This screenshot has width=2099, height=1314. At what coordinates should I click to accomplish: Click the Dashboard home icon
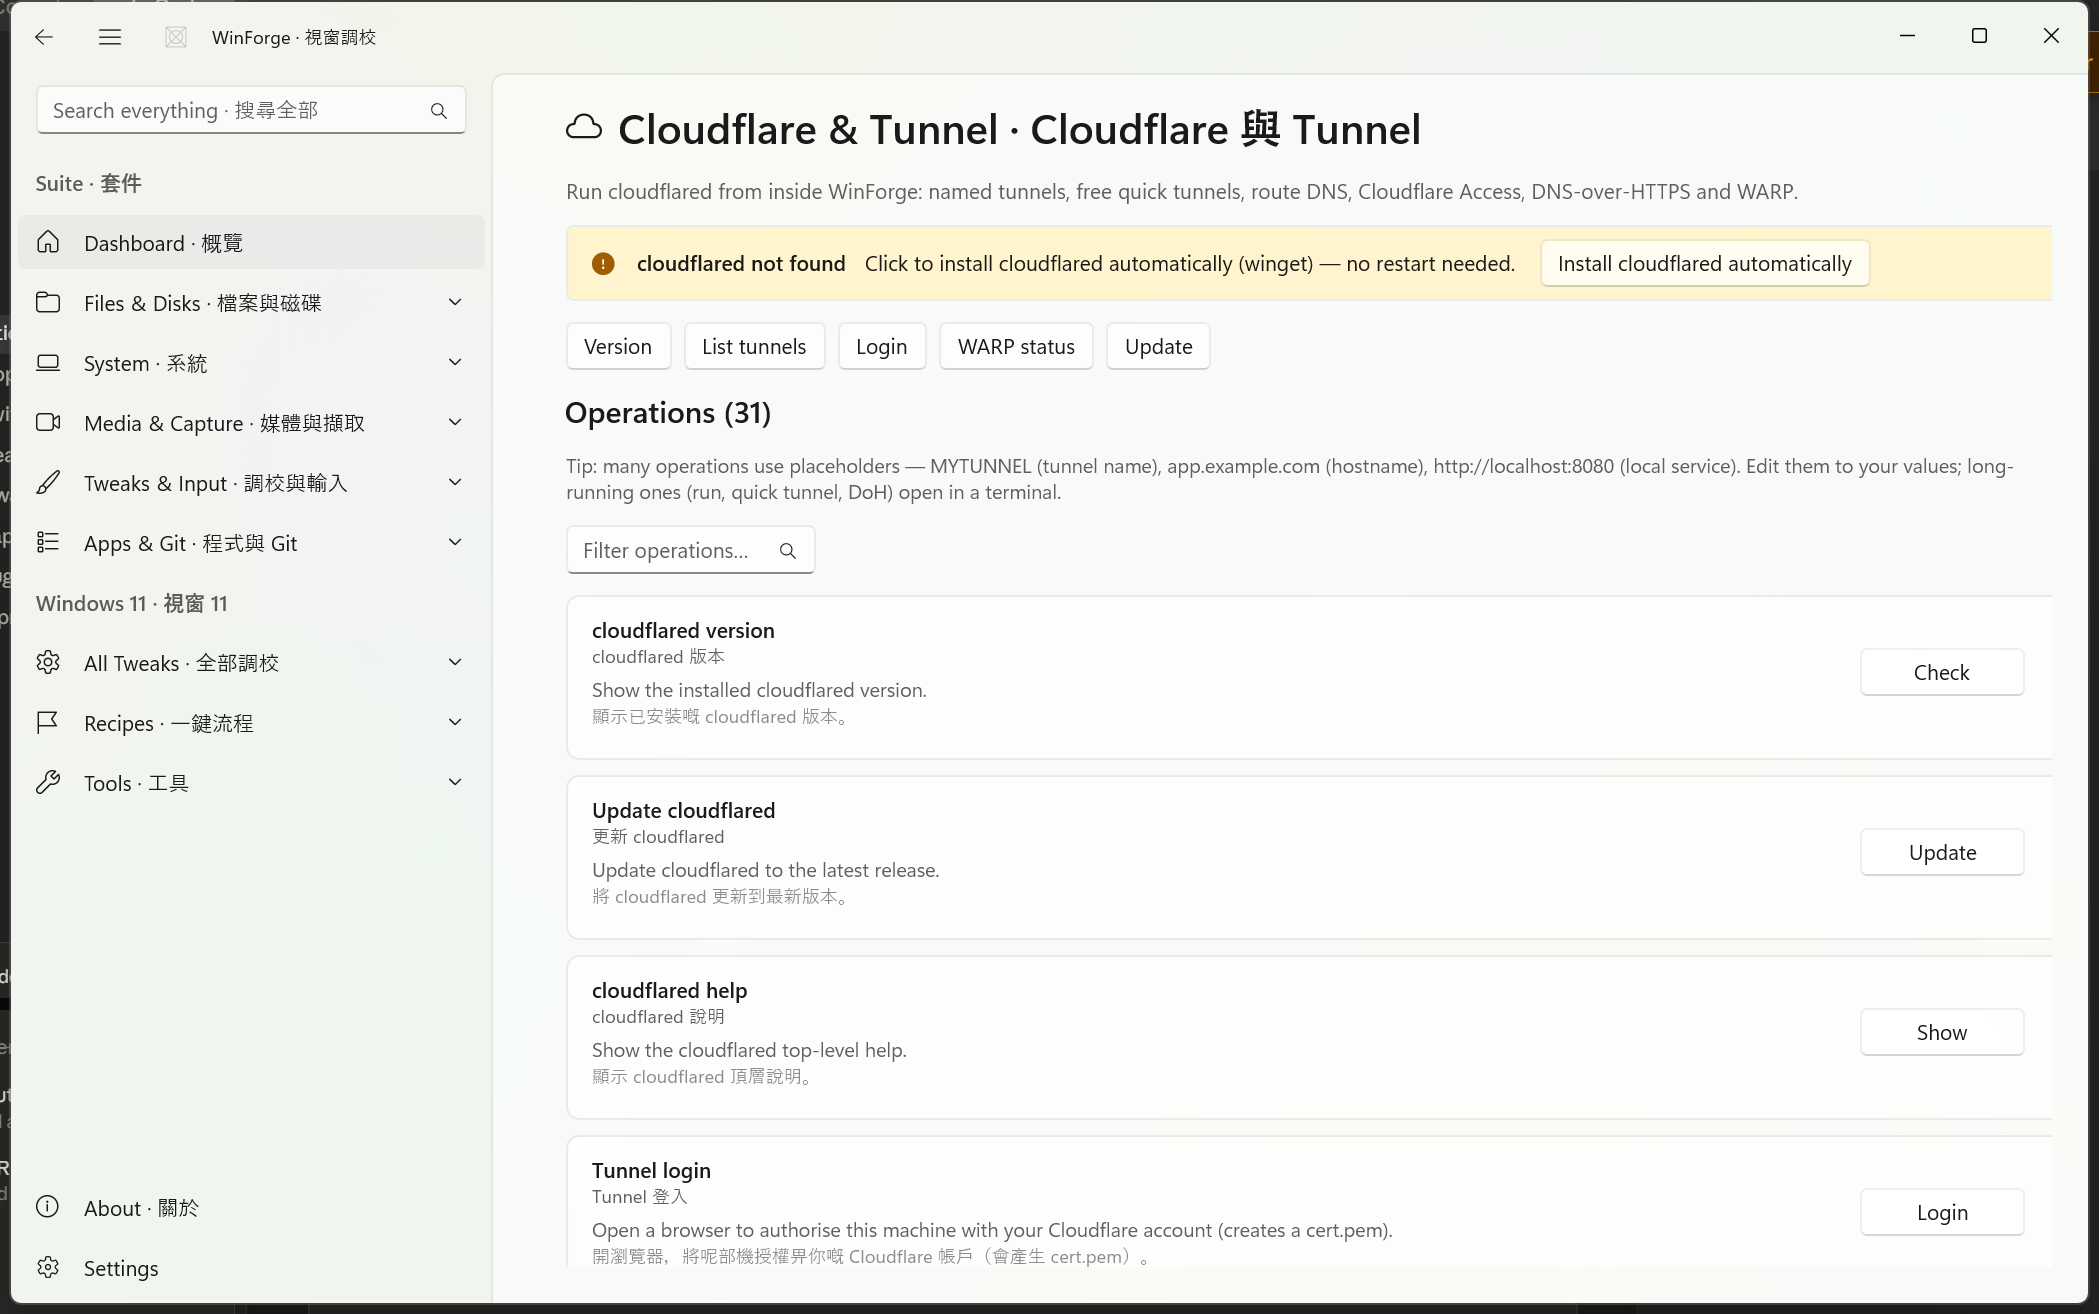coord(48,243)
